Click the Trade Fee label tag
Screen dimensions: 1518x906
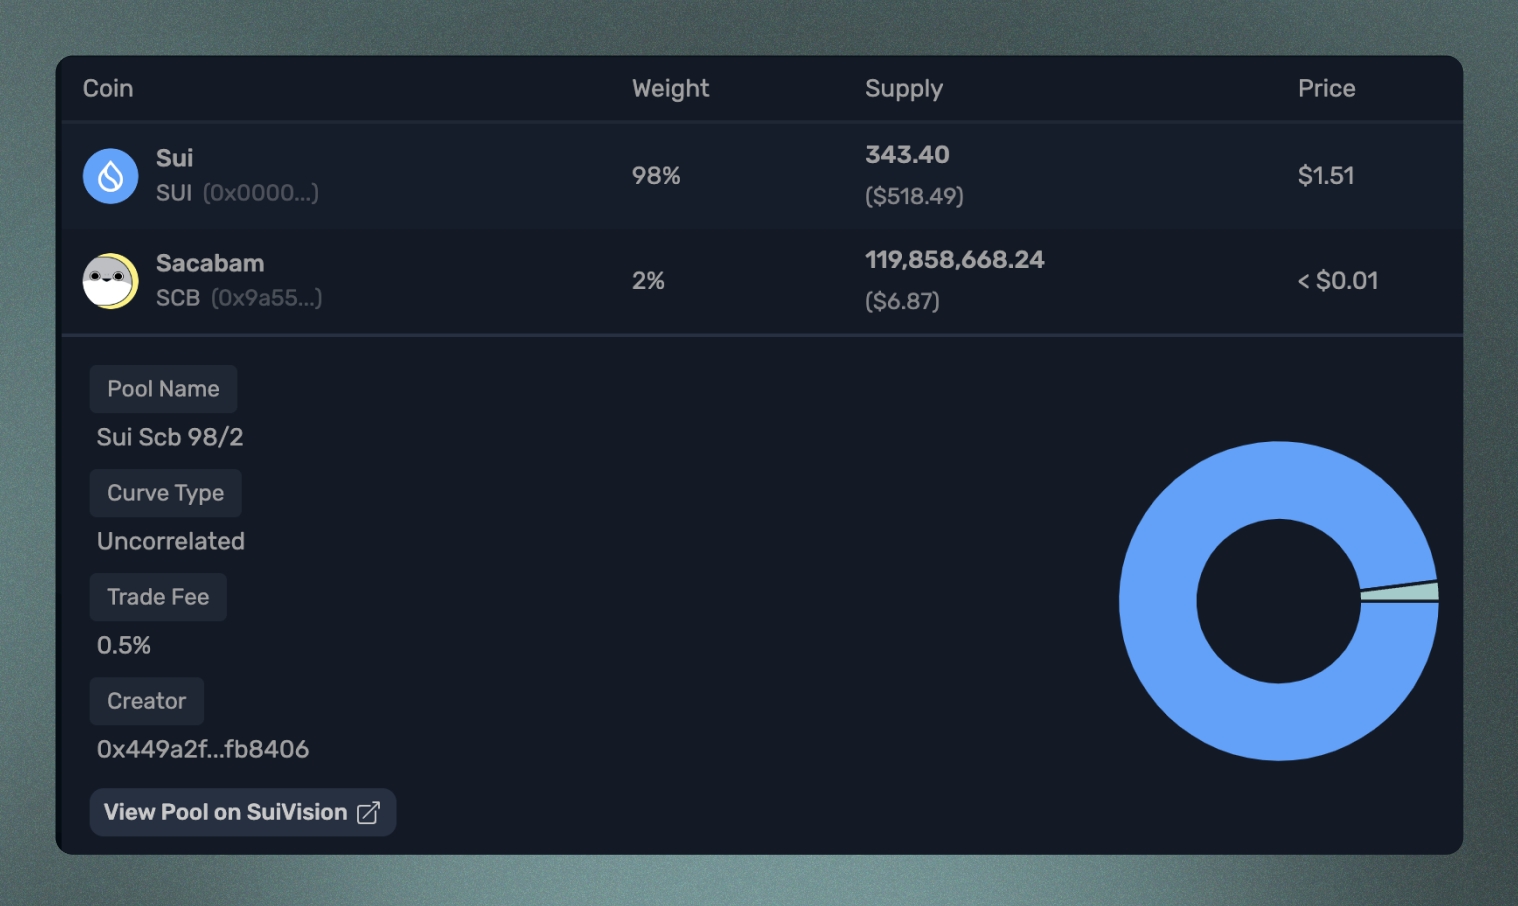158,597
